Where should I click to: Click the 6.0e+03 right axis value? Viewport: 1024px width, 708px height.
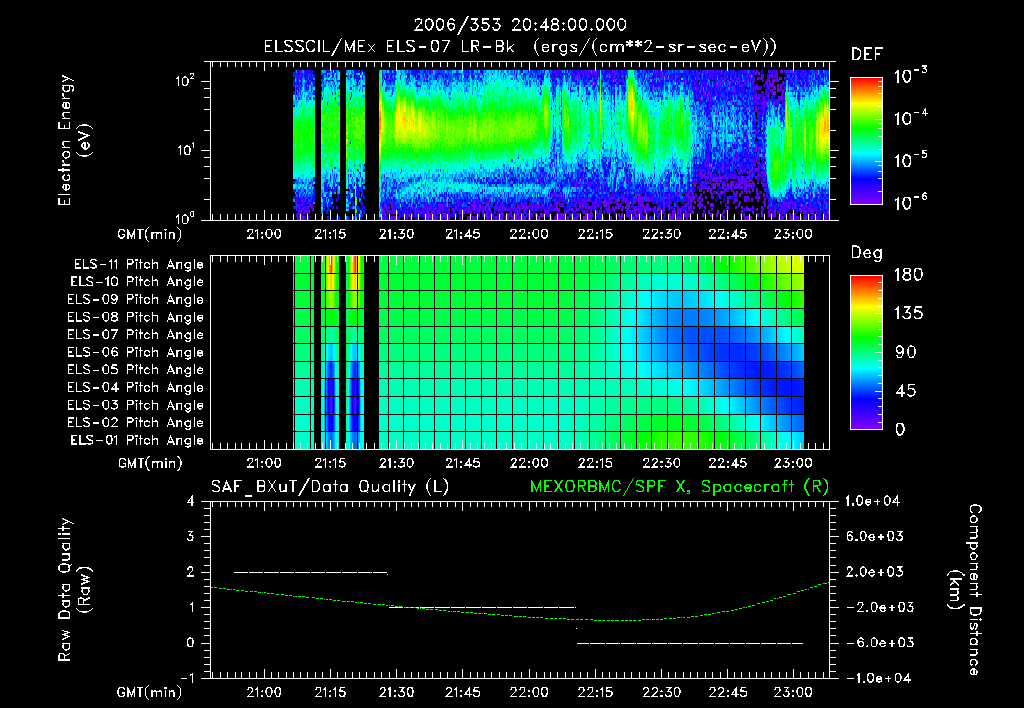tap(874, 536)
